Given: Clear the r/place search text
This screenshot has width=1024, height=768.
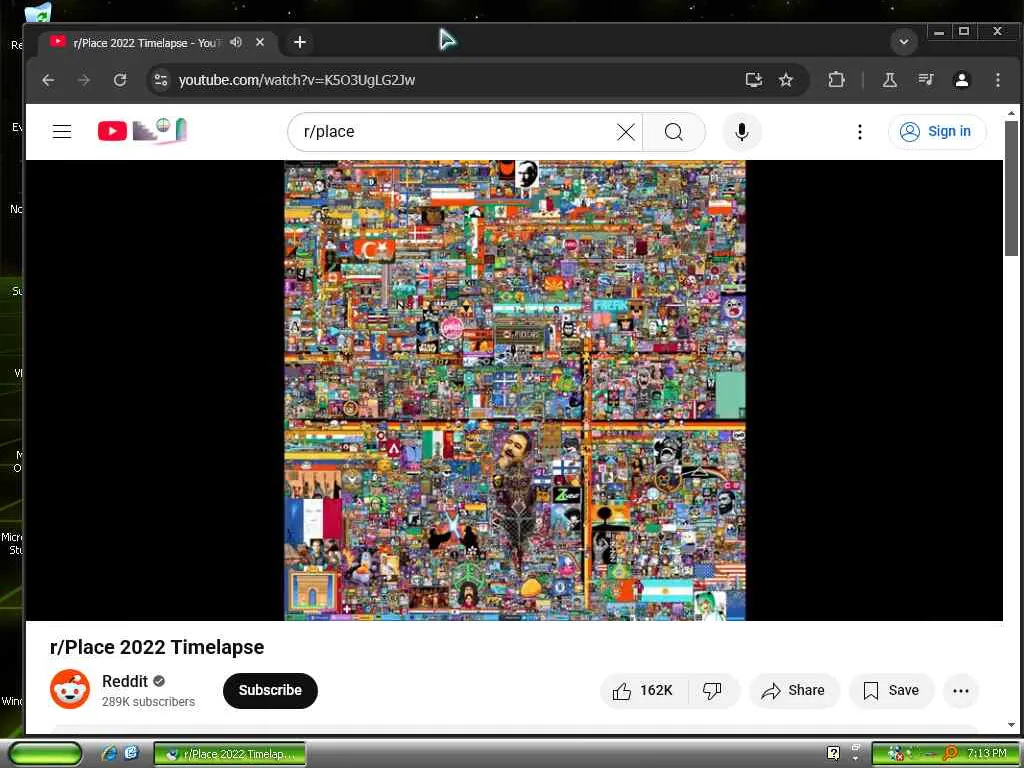Looking at the screenshot, I should point(625,132).
